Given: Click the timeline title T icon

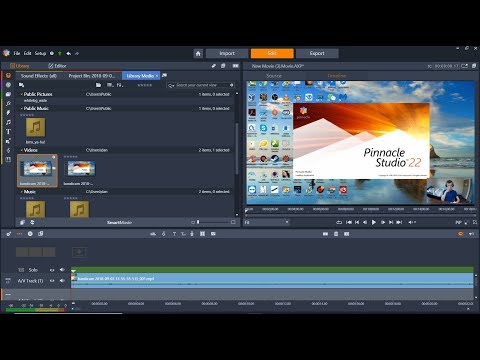Looking at the screenshot, I should pos(174,234).
